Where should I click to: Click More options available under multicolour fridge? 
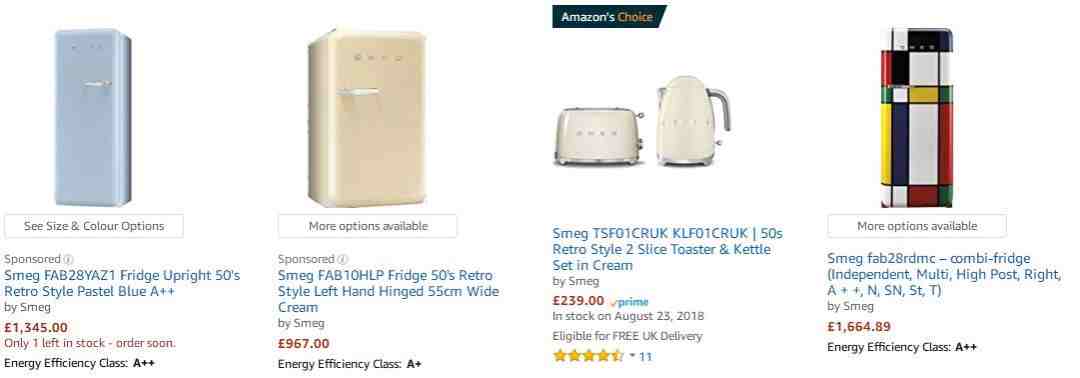click(917, 226)
